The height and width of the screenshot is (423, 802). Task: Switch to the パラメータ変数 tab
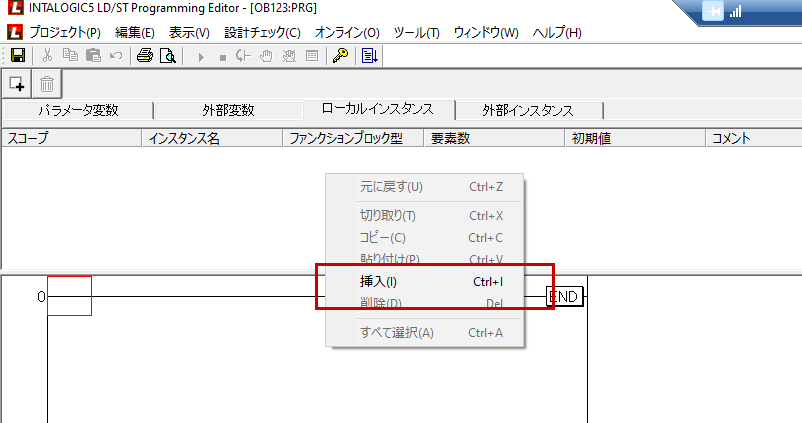click(x=78, y=110)
